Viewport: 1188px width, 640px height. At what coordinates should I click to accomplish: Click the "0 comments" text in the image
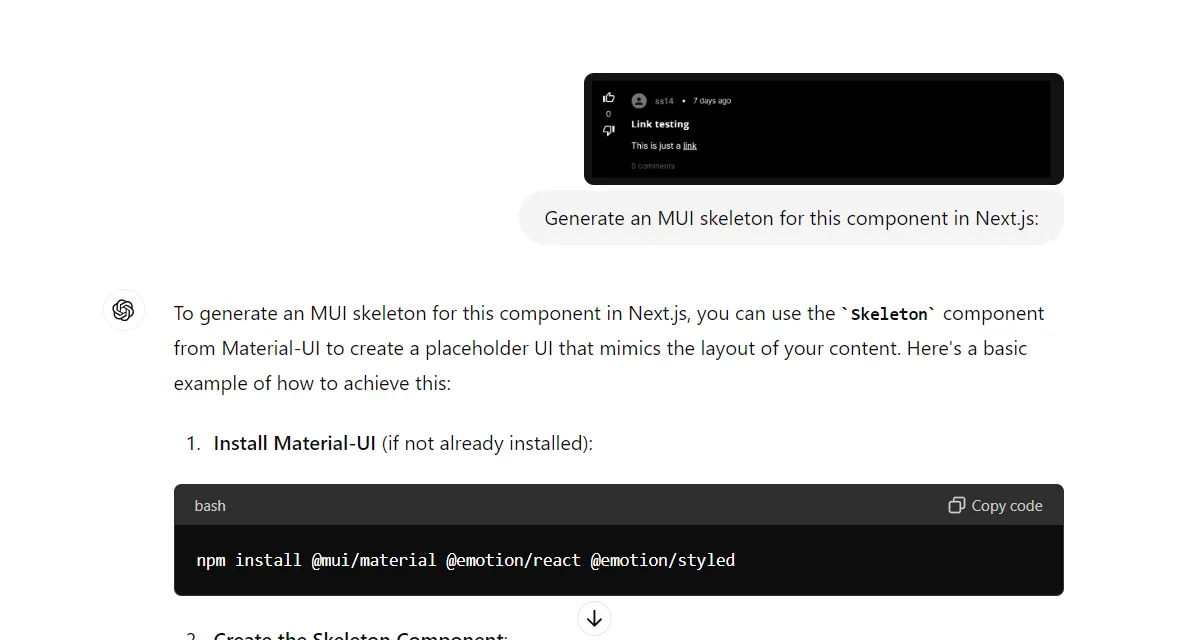(x=653, y=166)
